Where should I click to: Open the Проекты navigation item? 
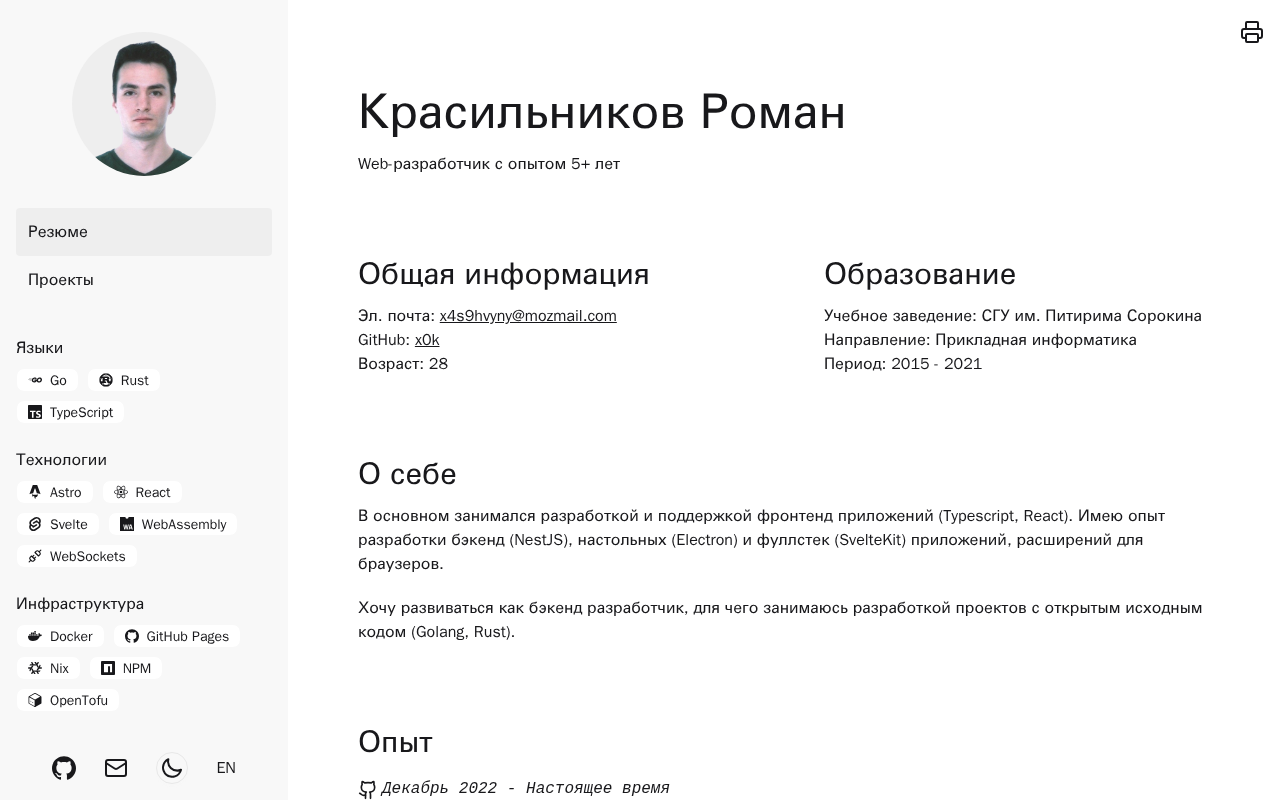point(144,280)
